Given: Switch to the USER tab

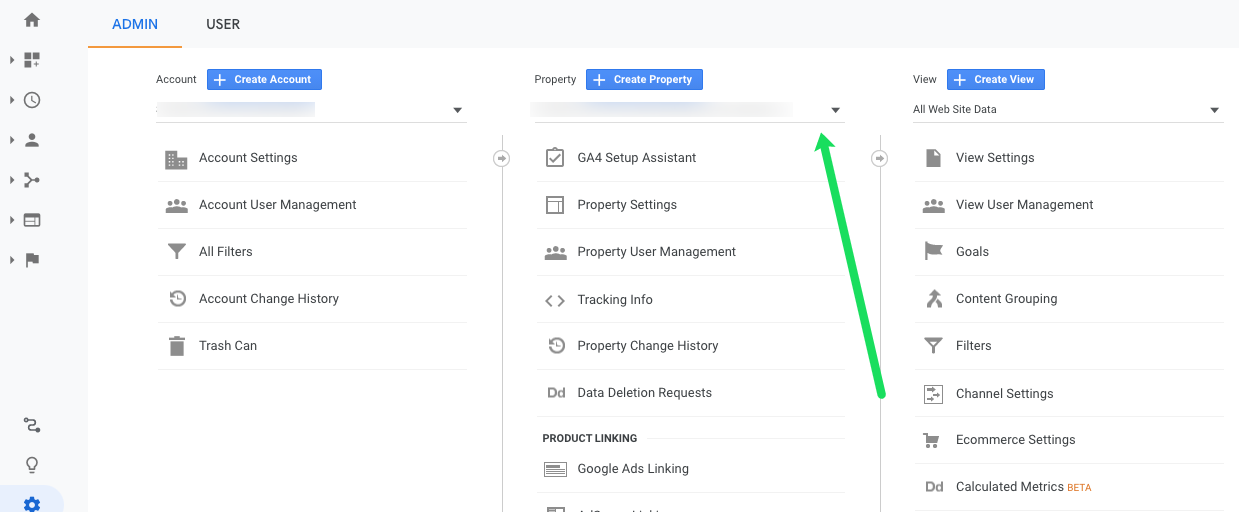Looking at the screenshot, I should tap(223, 24).
